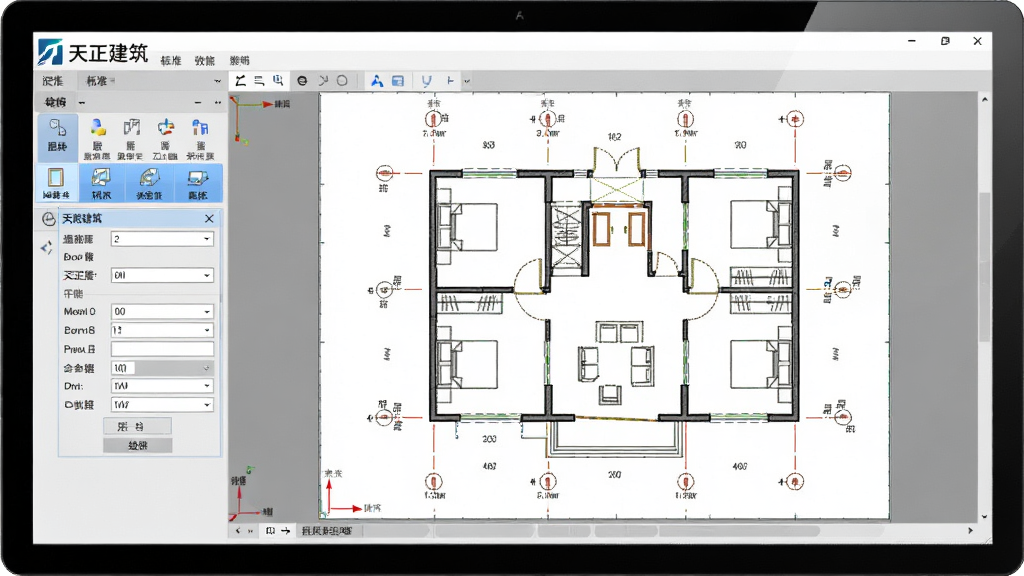Select the zigzag polyline icon starting the toolbar

(x=240, y=80)
